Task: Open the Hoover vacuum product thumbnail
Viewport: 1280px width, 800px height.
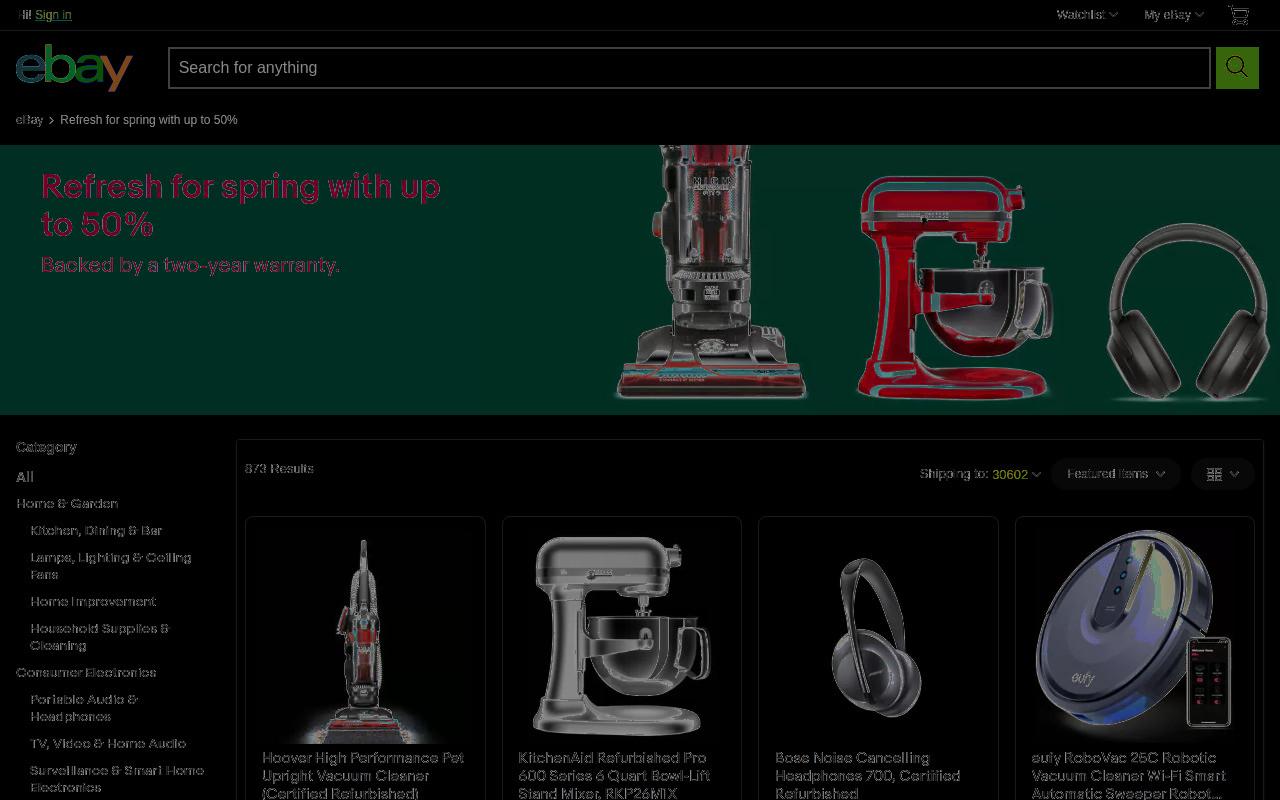Action: click(x=365, y=637)
